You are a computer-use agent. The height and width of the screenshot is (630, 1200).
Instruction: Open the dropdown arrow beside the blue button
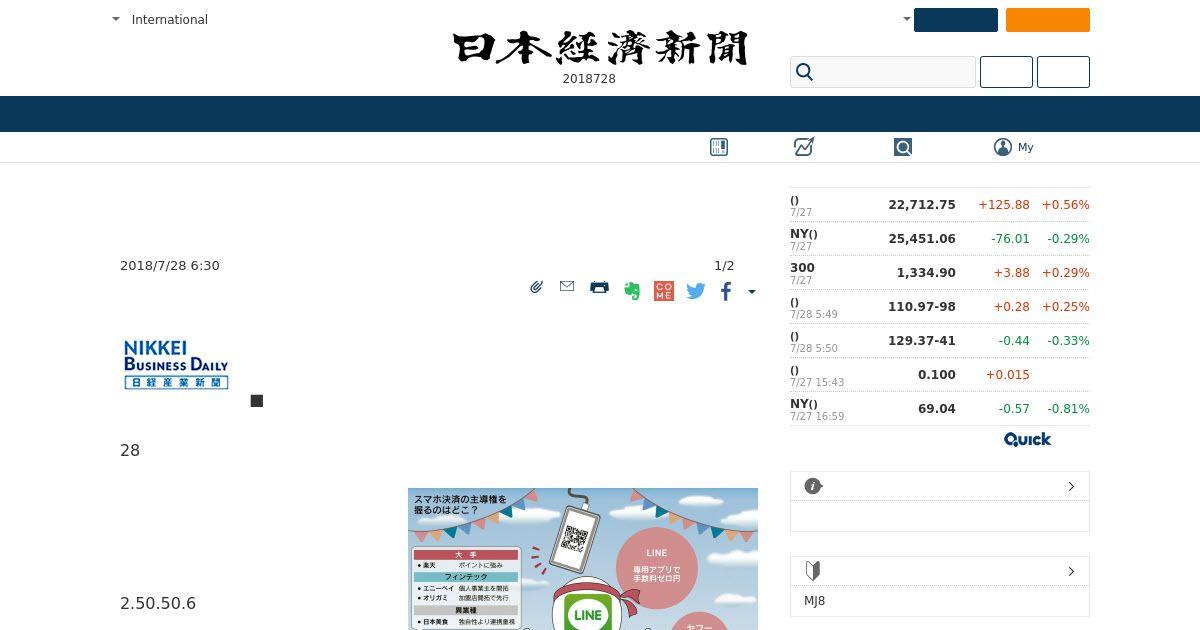pos(906,19)
